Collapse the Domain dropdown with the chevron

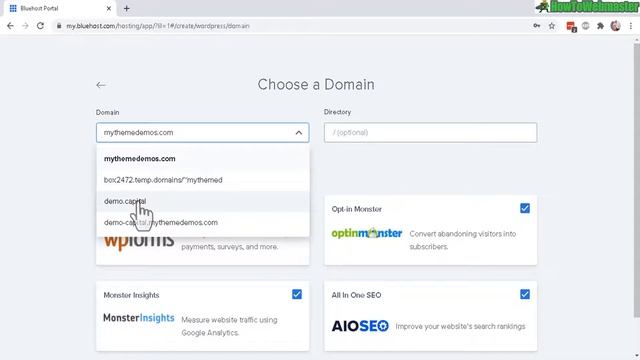pyautogui.click(x=299, y=133)
